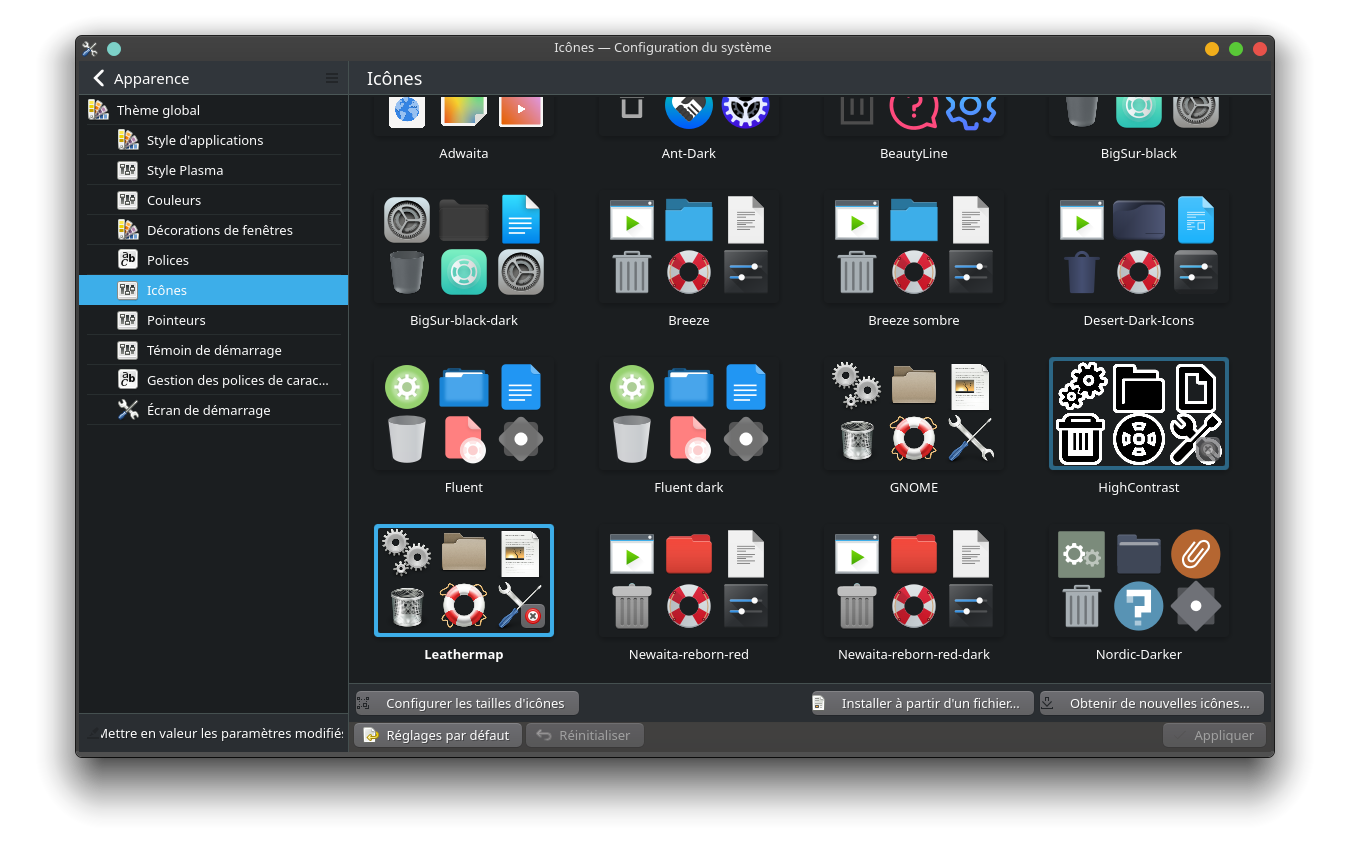This screenshot has width=1350, height=843.
Task: Click the GNOME theme label
Action: (914, 487)
